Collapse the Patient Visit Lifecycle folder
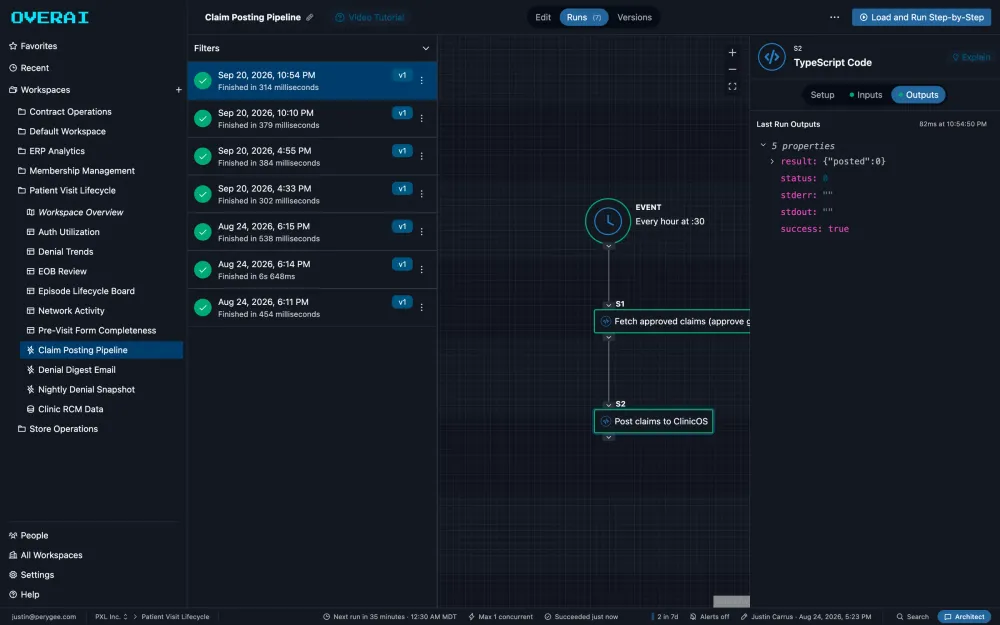Image resolution: width=1000 pixels, height=625 pixels. click(67, 190)
